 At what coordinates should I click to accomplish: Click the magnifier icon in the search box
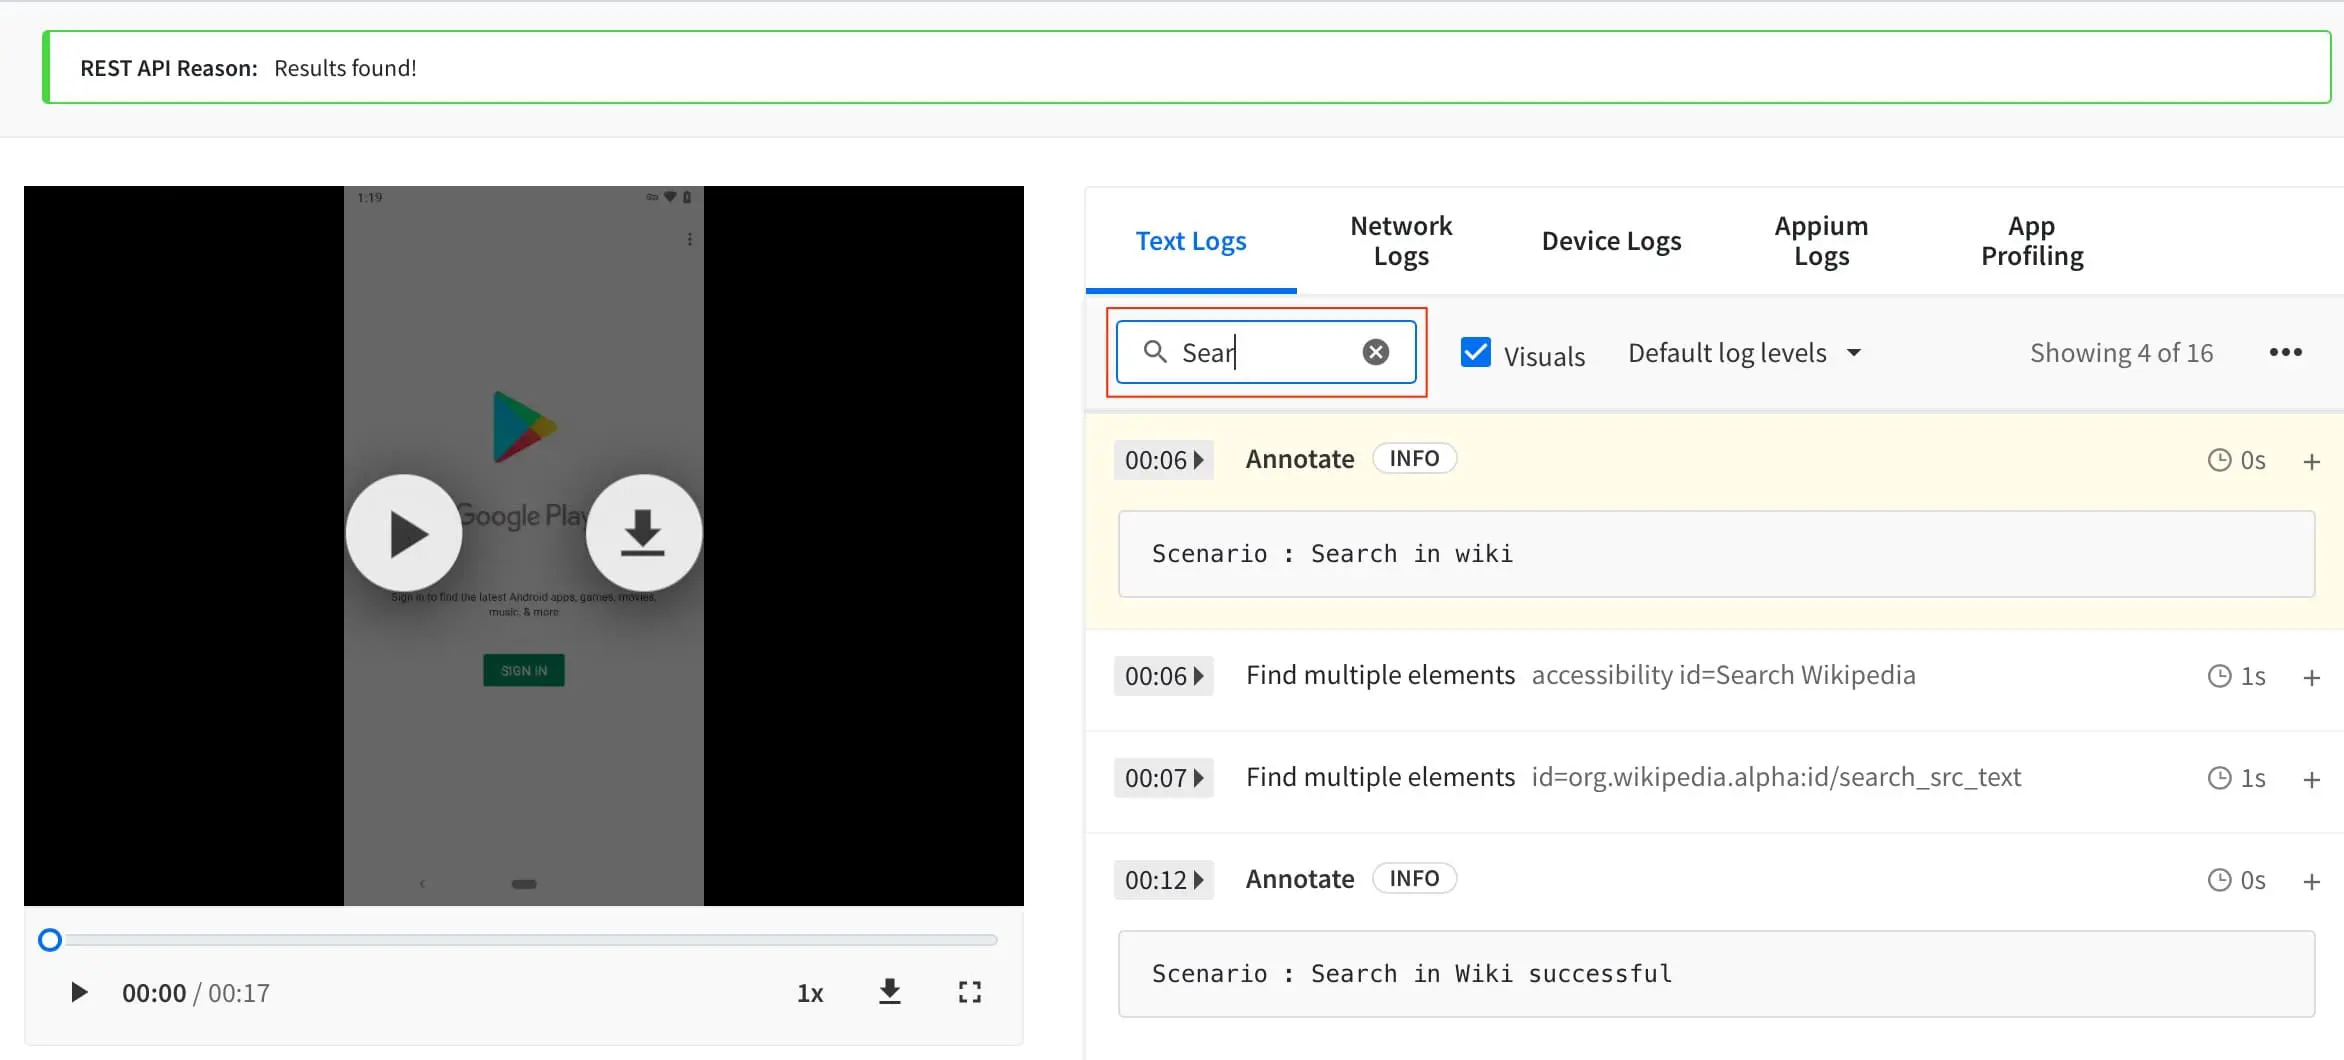pyautogui.click(x=1155, y=352)
